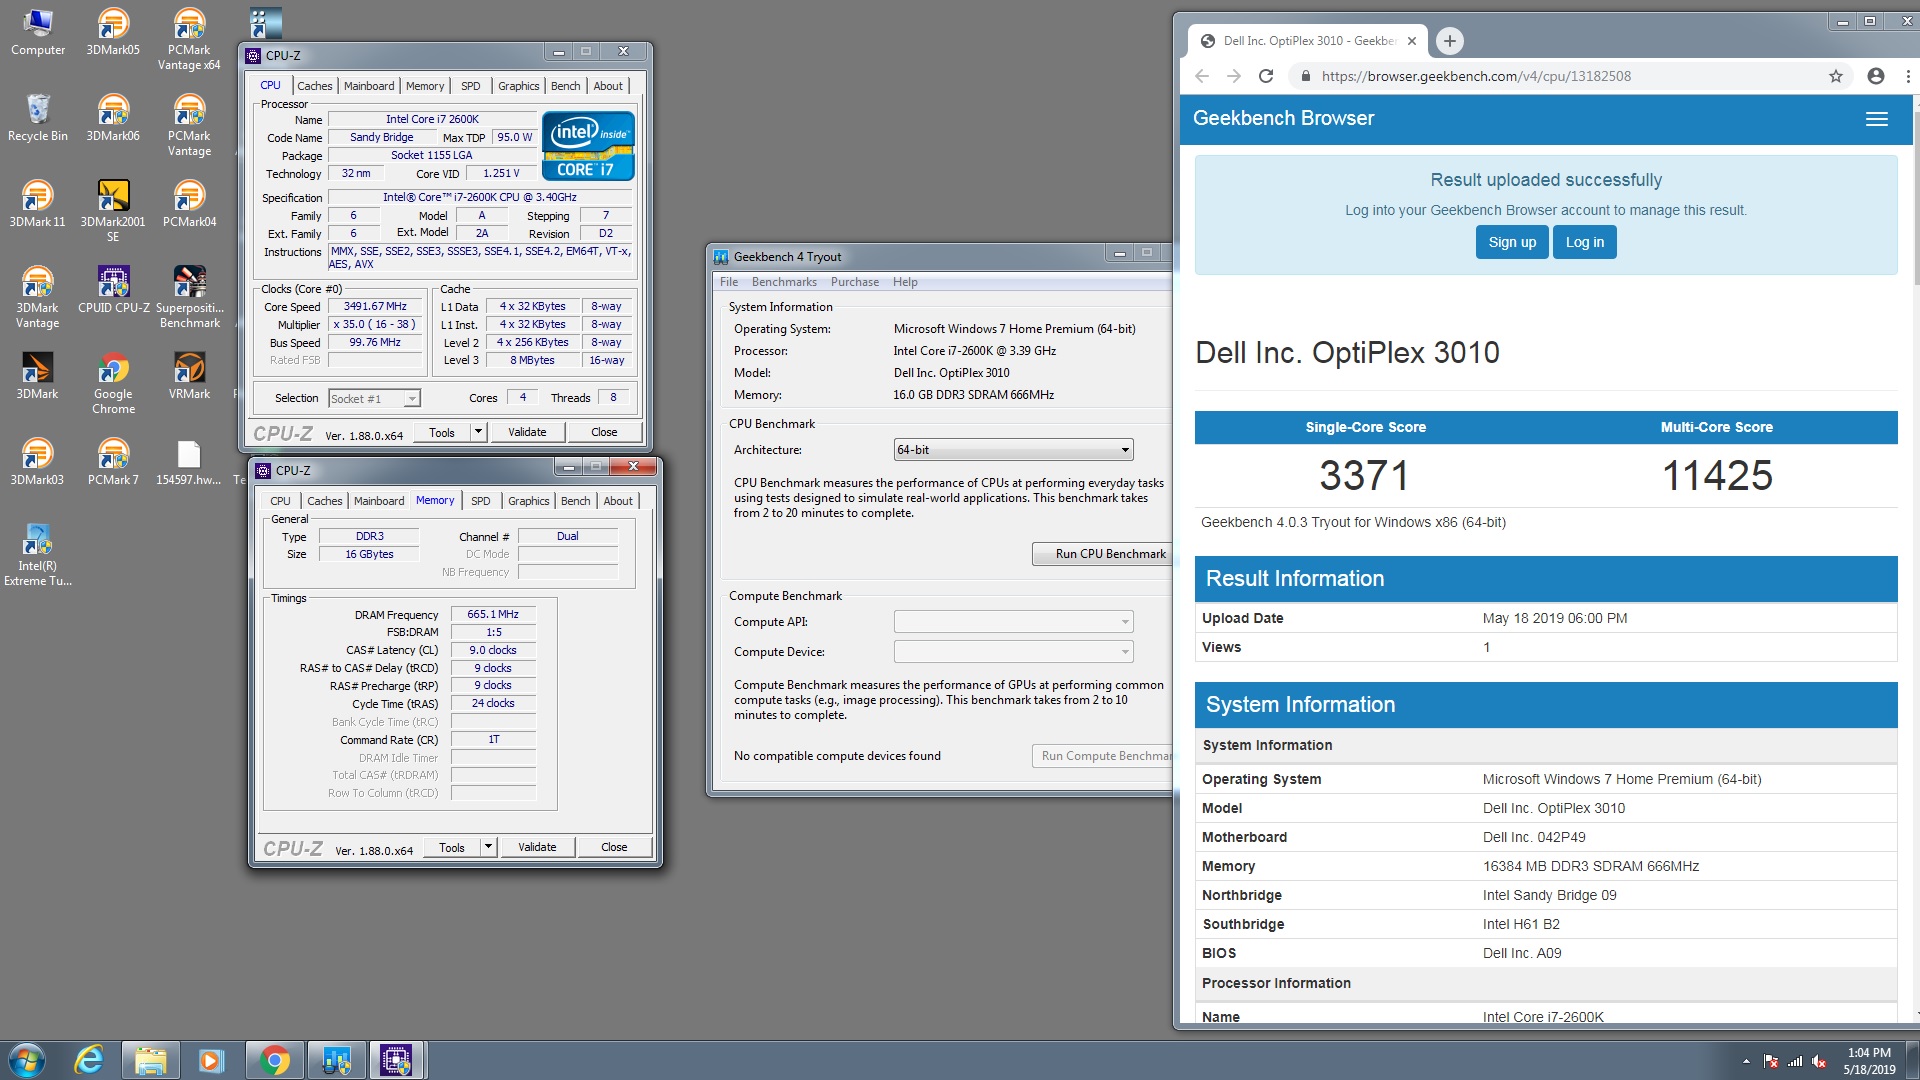Screen dimensions: 1920x1080
Task: Launch Intel Extreme Tuning desktop shortcut
Action: tap(37, 555)
